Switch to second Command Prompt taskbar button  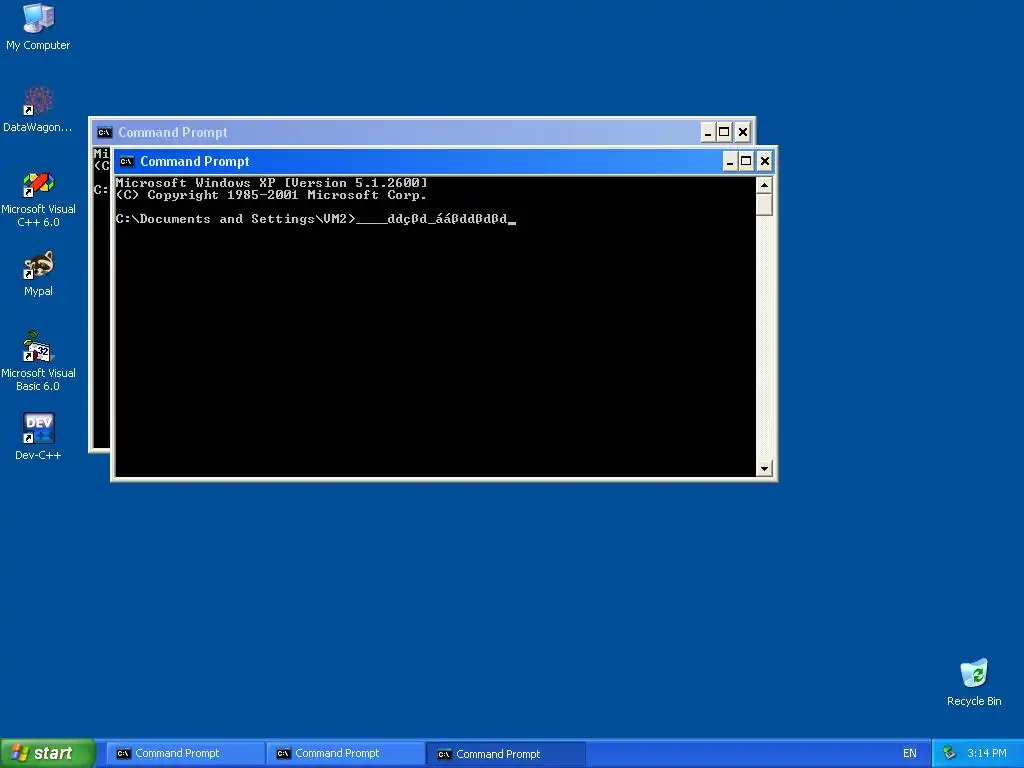coord(345,753)
